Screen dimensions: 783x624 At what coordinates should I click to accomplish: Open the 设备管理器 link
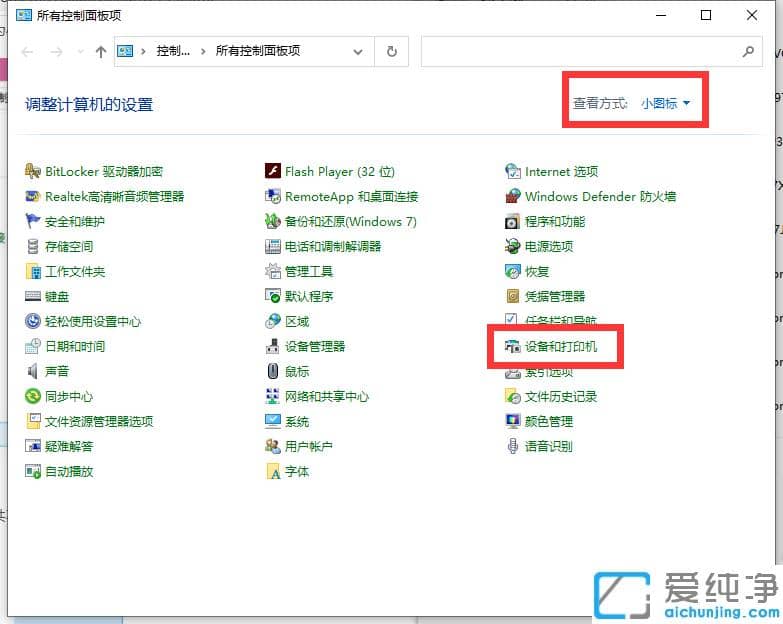tap(314, 347)
